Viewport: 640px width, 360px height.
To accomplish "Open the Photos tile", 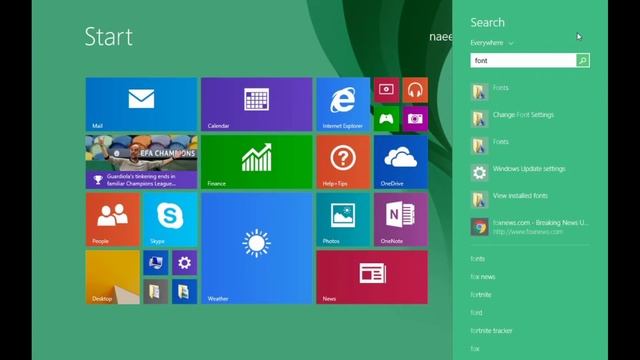I will [343, 220].
